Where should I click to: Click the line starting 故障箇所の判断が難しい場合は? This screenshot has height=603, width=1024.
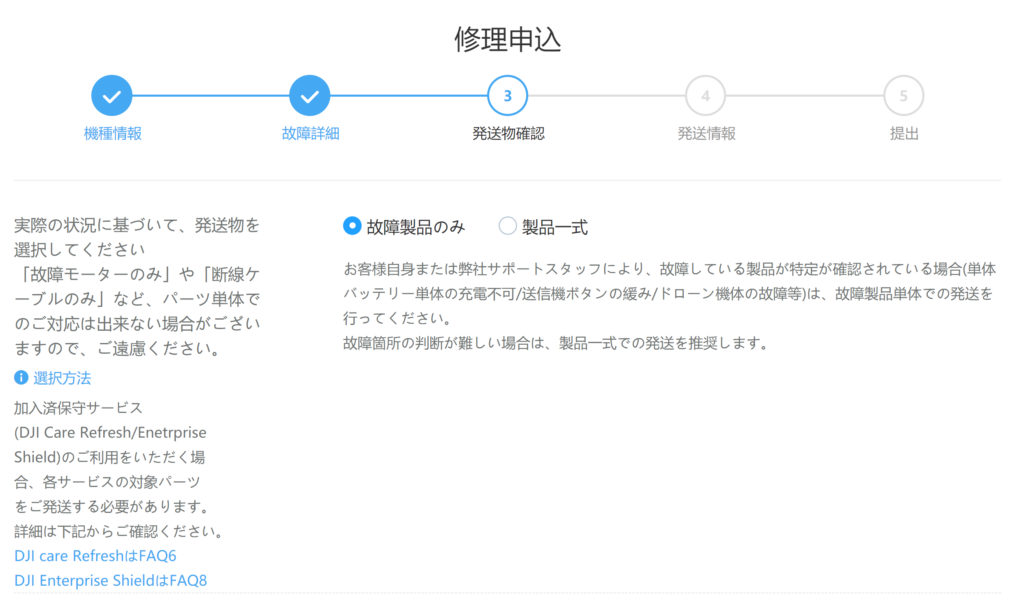(x=556, y=344)
